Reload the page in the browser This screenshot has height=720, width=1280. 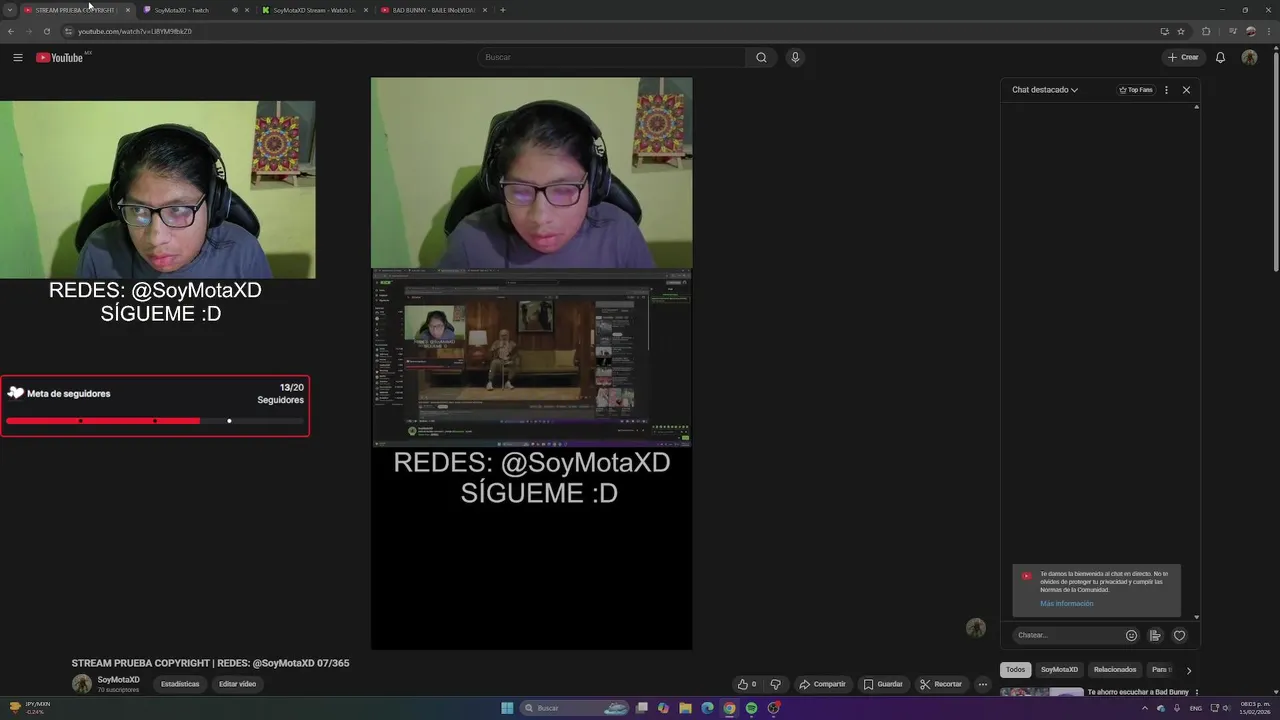tap(46, 31)
